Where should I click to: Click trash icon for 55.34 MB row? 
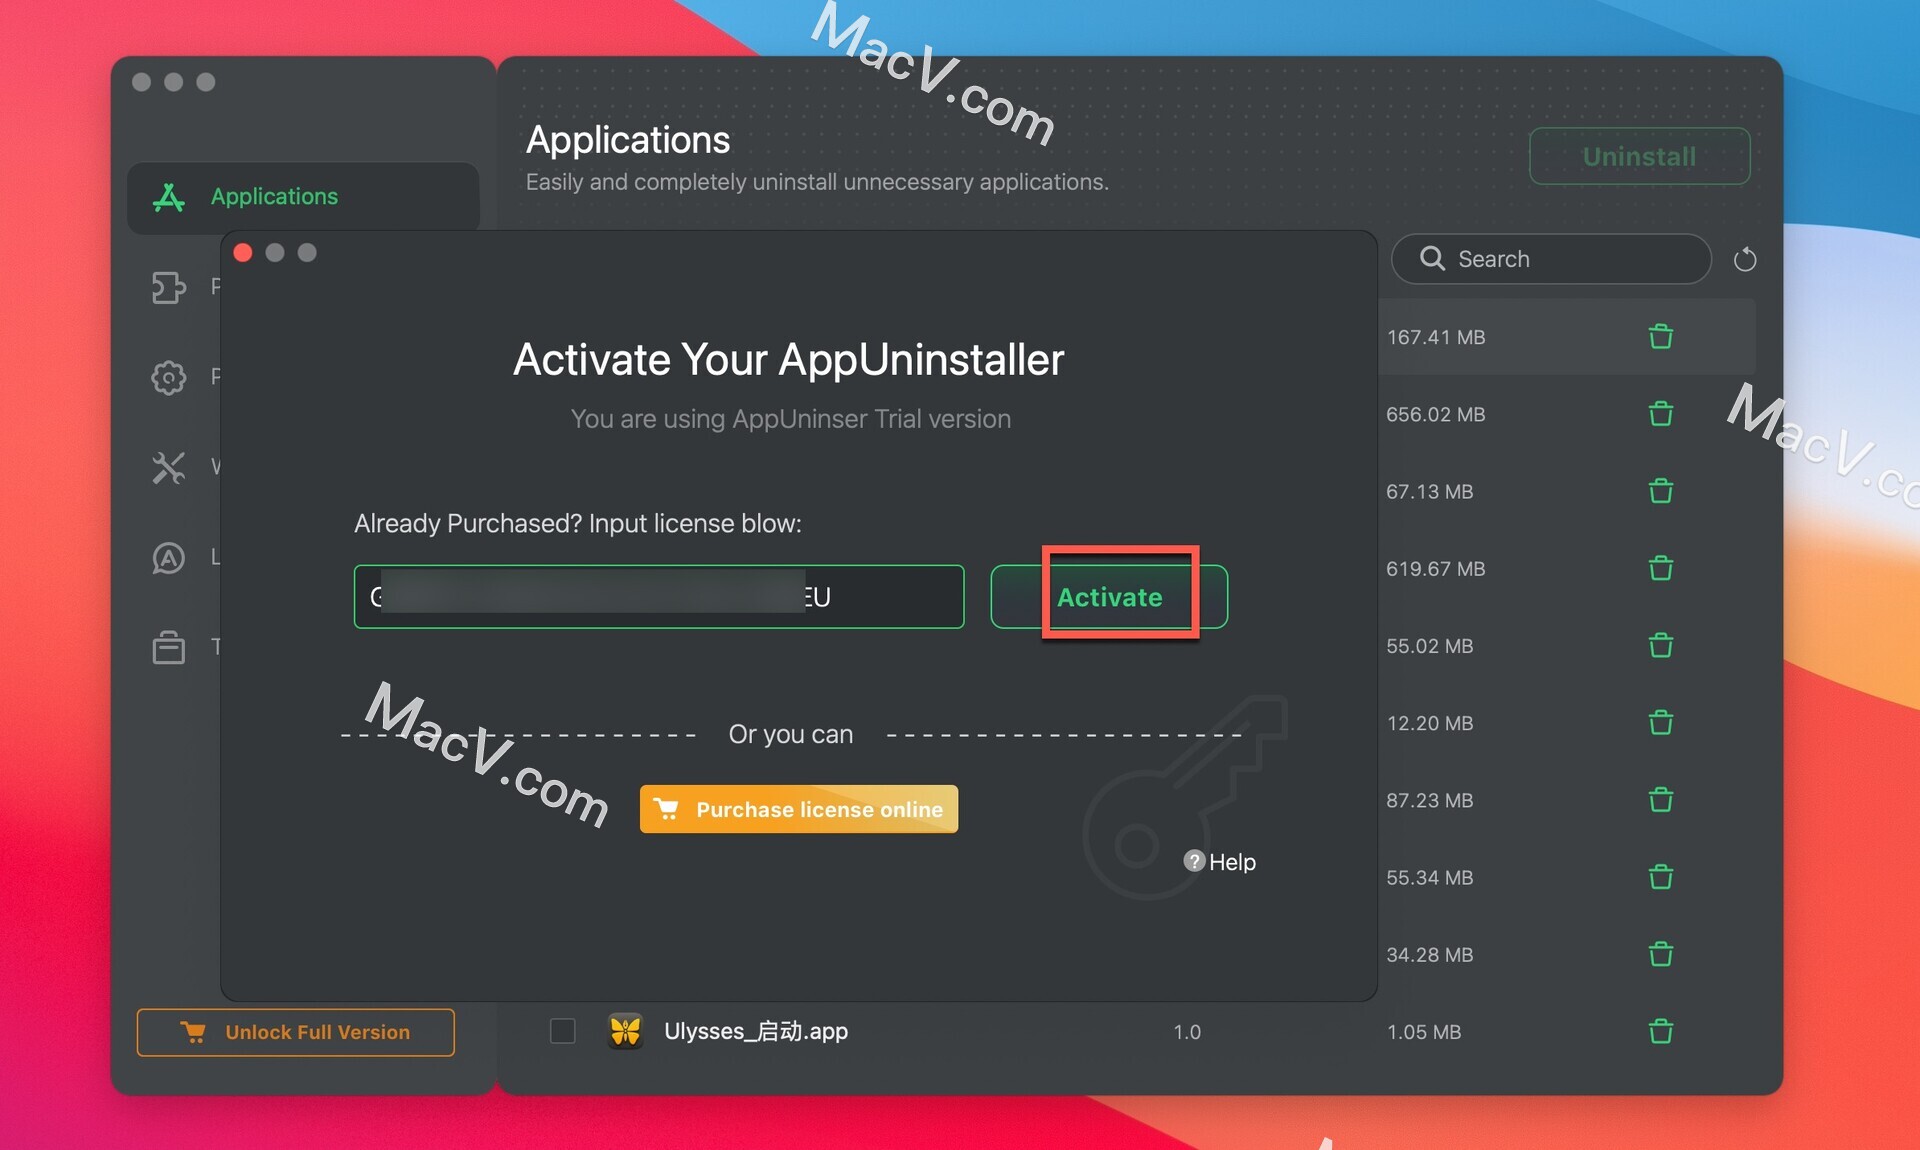[1661, 877]
